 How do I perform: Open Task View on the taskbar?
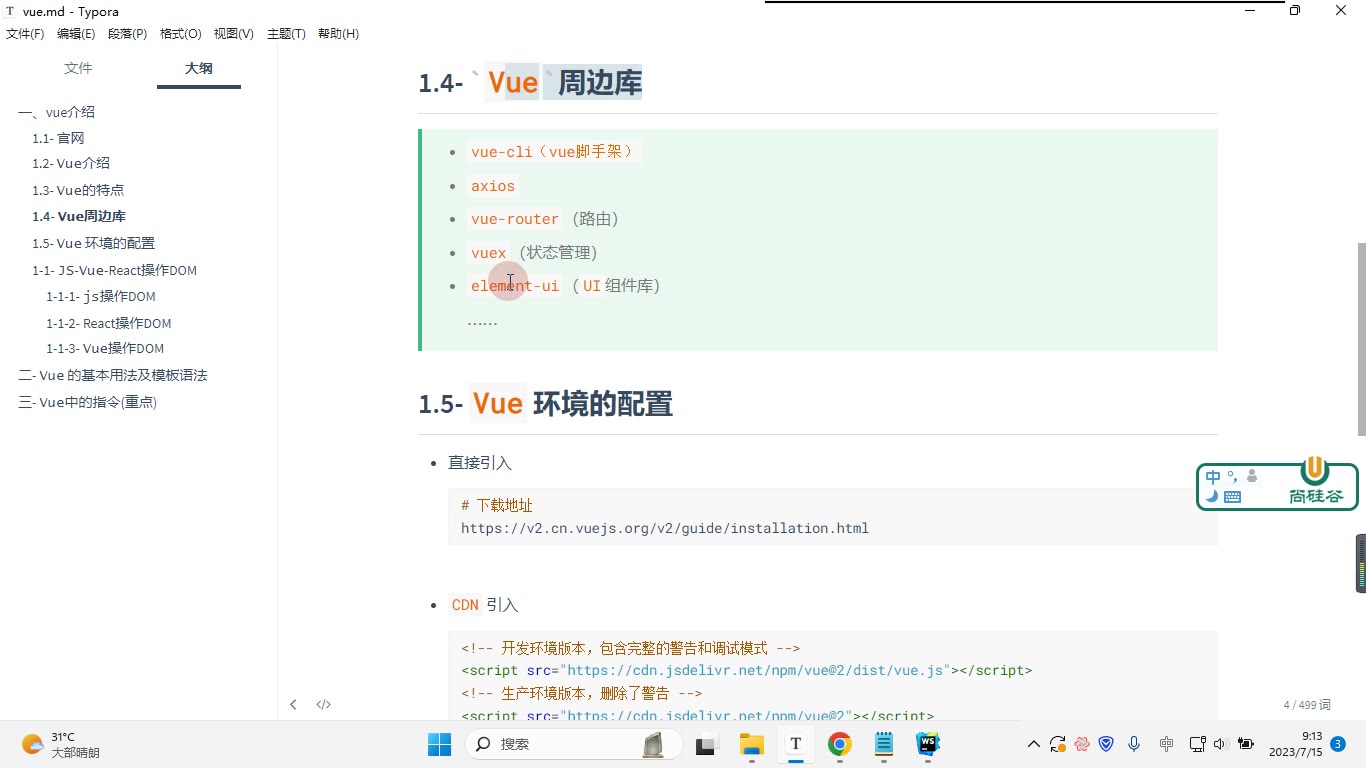click(x=707, y=744)
